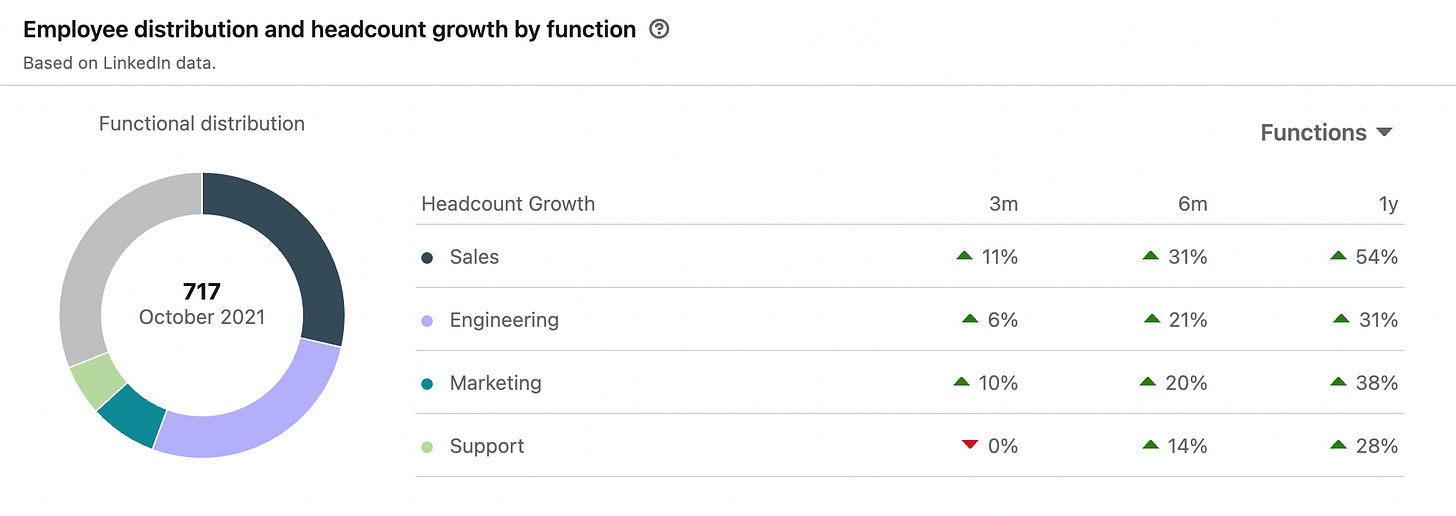Click the Sales dark legend dot
The height and width of the screenshot is (516, 1456).
tap(428, 258)
